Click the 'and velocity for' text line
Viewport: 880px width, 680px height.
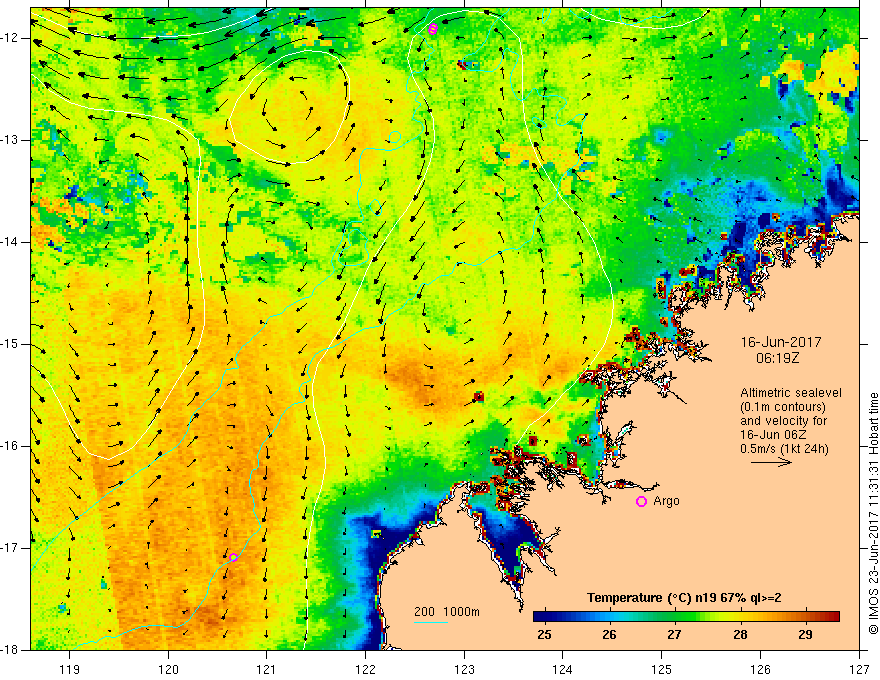(x=783, y=421)
